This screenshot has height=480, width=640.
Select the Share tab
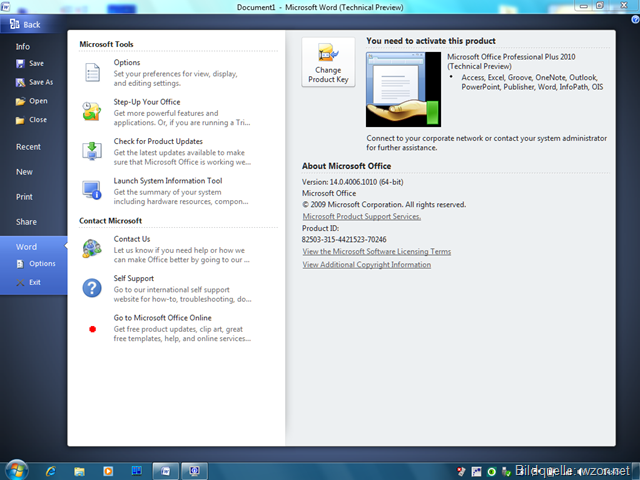tap(26, 222)
